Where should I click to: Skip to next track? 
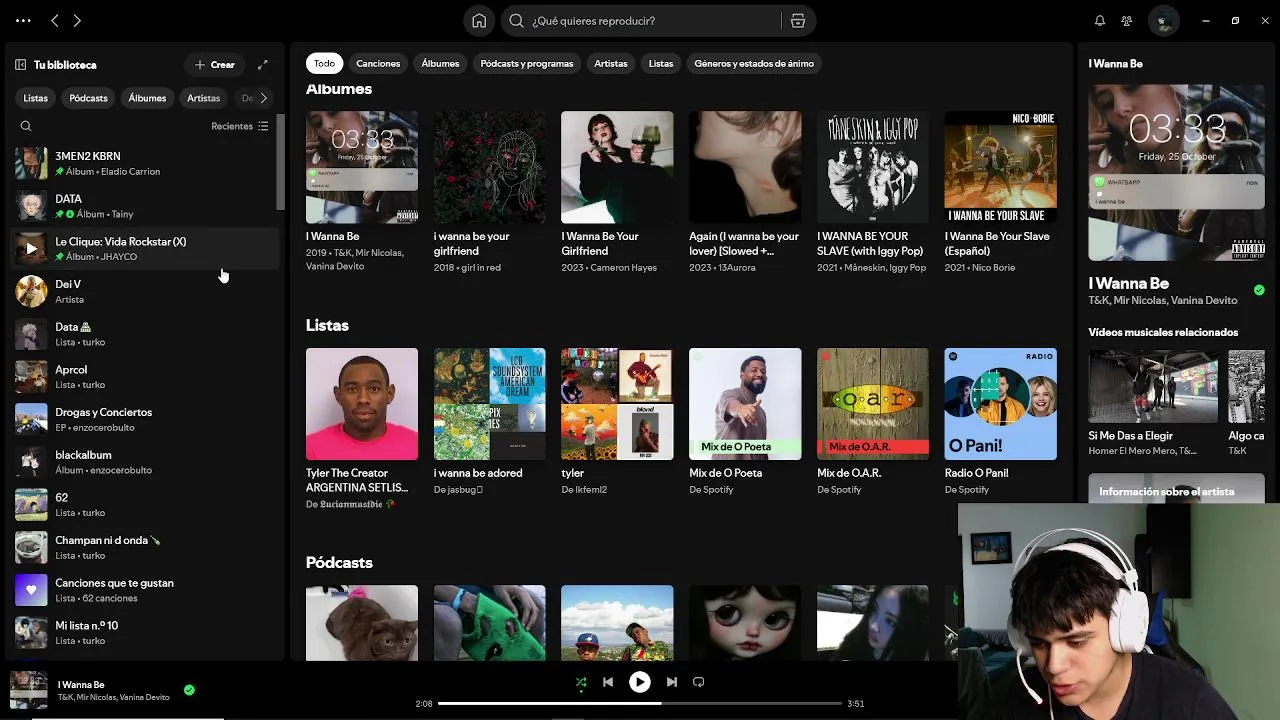pos(672,682)
